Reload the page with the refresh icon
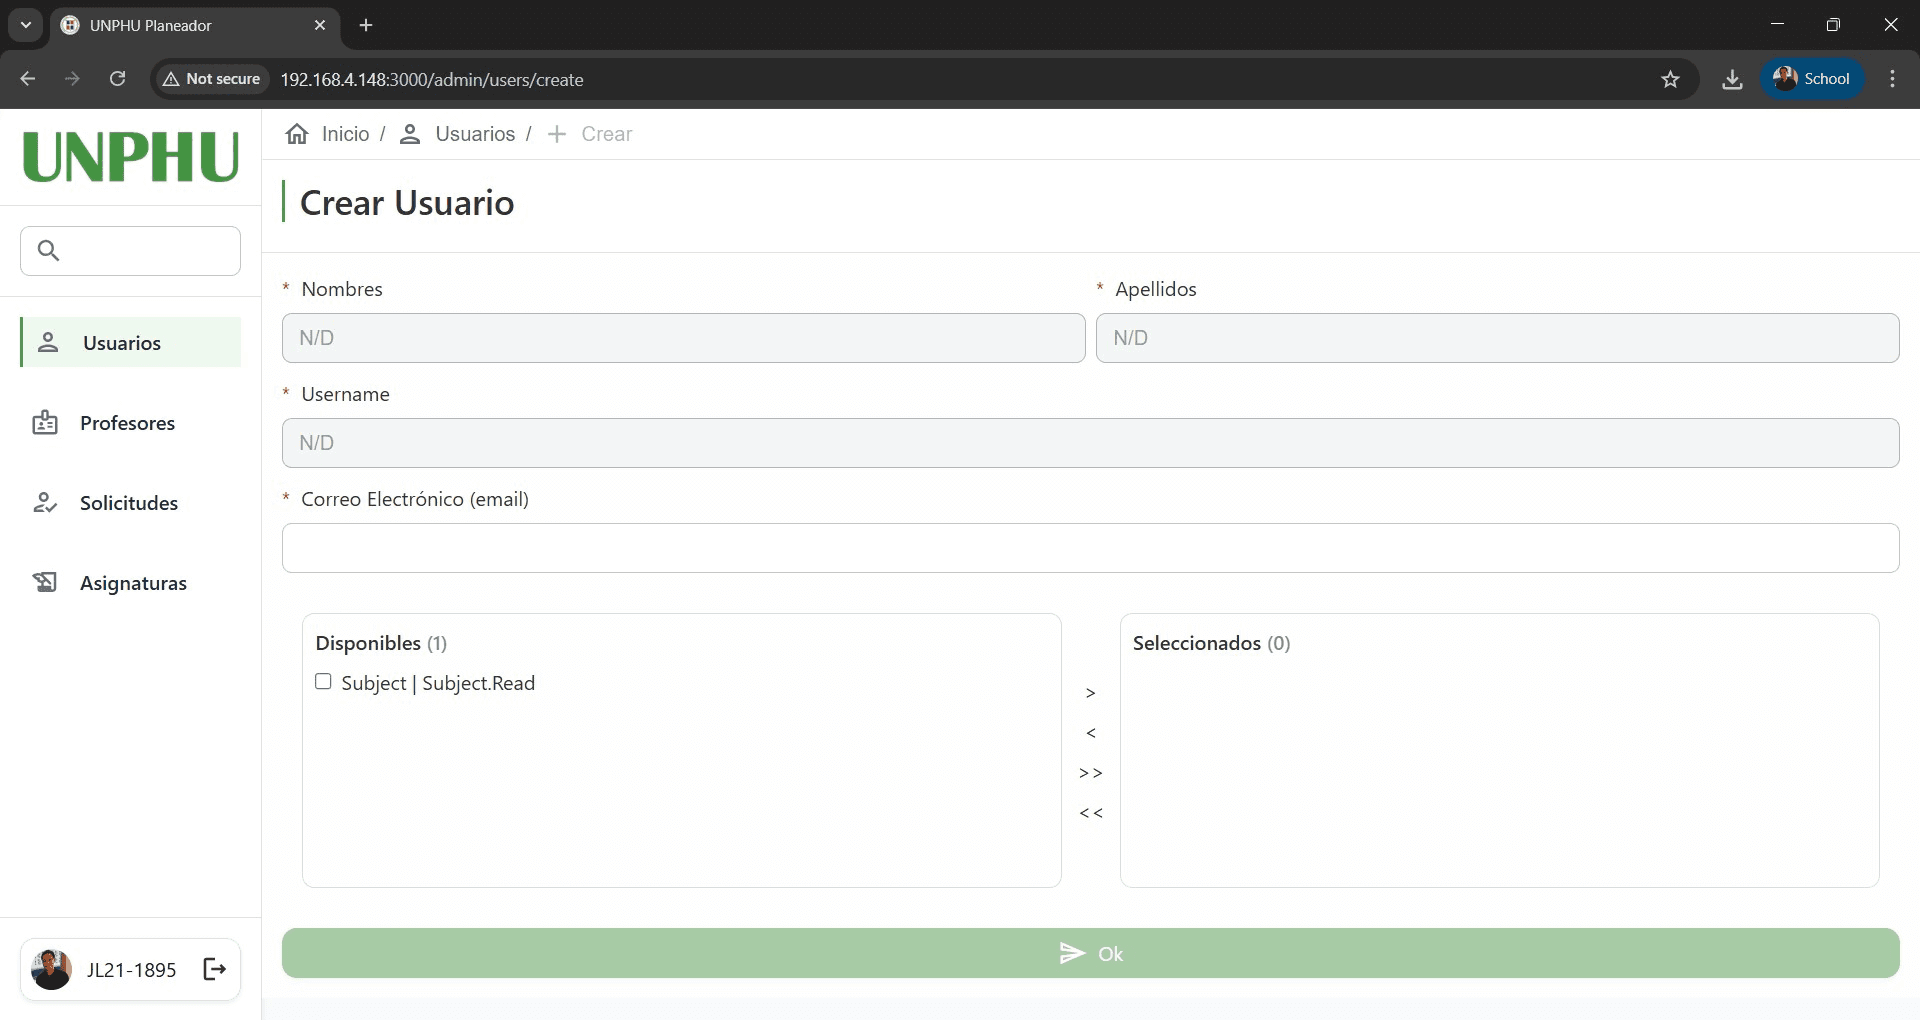The image size is (1920, 1020). [x=117, y=79]
